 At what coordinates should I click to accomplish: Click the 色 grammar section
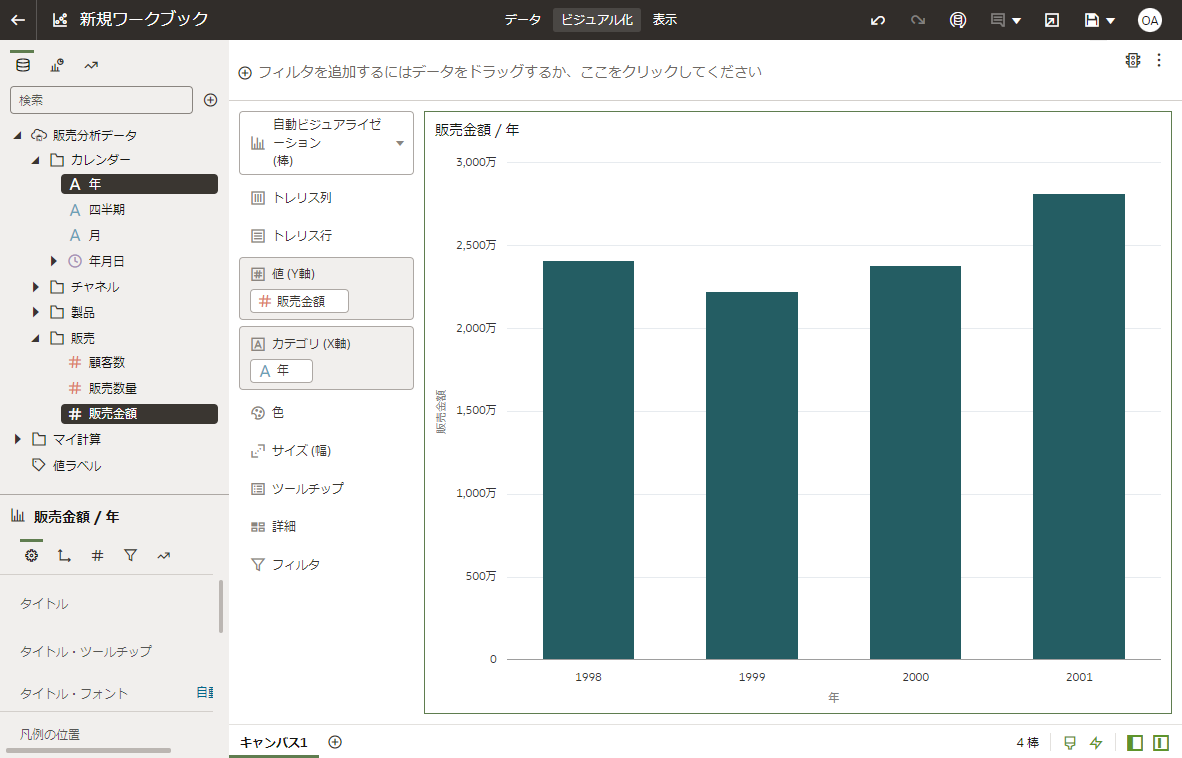326,412
